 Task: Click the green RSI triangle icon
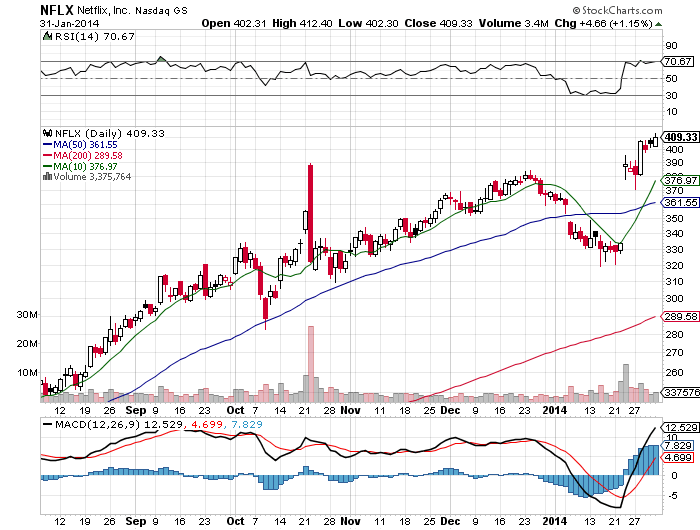47,36
